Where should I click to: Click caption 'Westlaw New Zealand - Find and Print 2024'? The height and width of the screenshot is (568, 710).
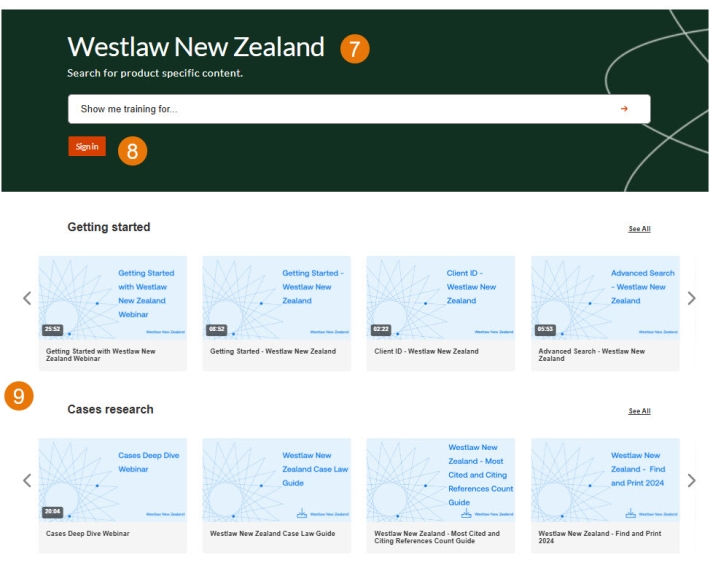[x=600, y=537]
